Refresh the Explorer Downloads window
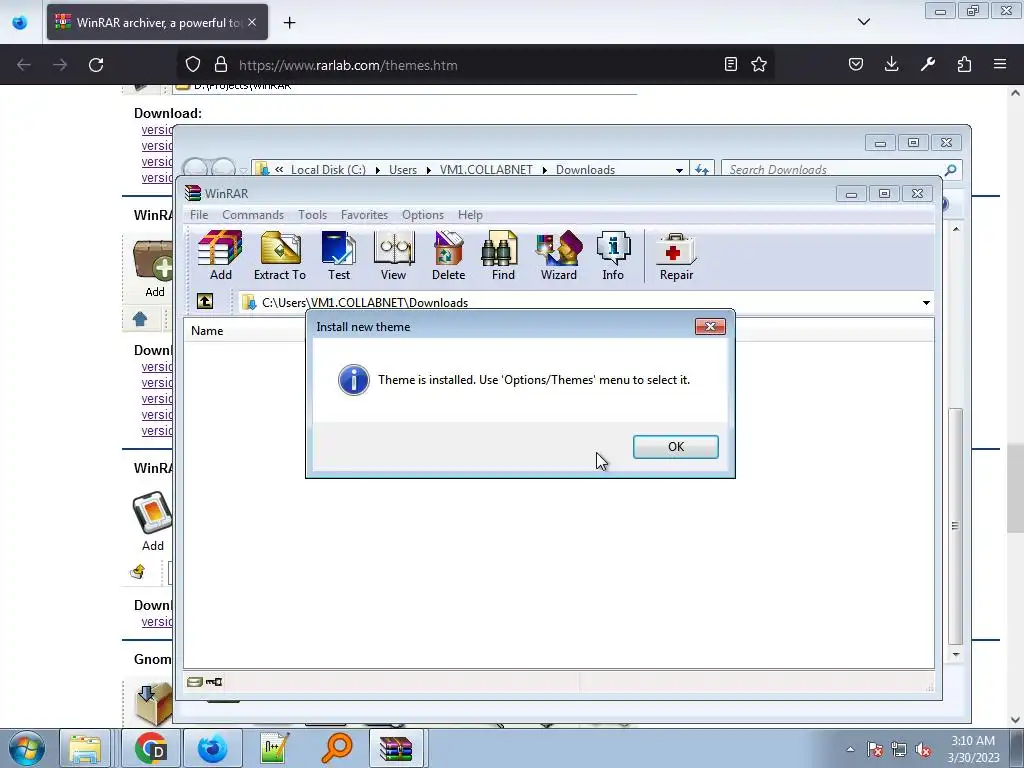This screenshot has height=768, width=1024. click(x=702, y=170)
